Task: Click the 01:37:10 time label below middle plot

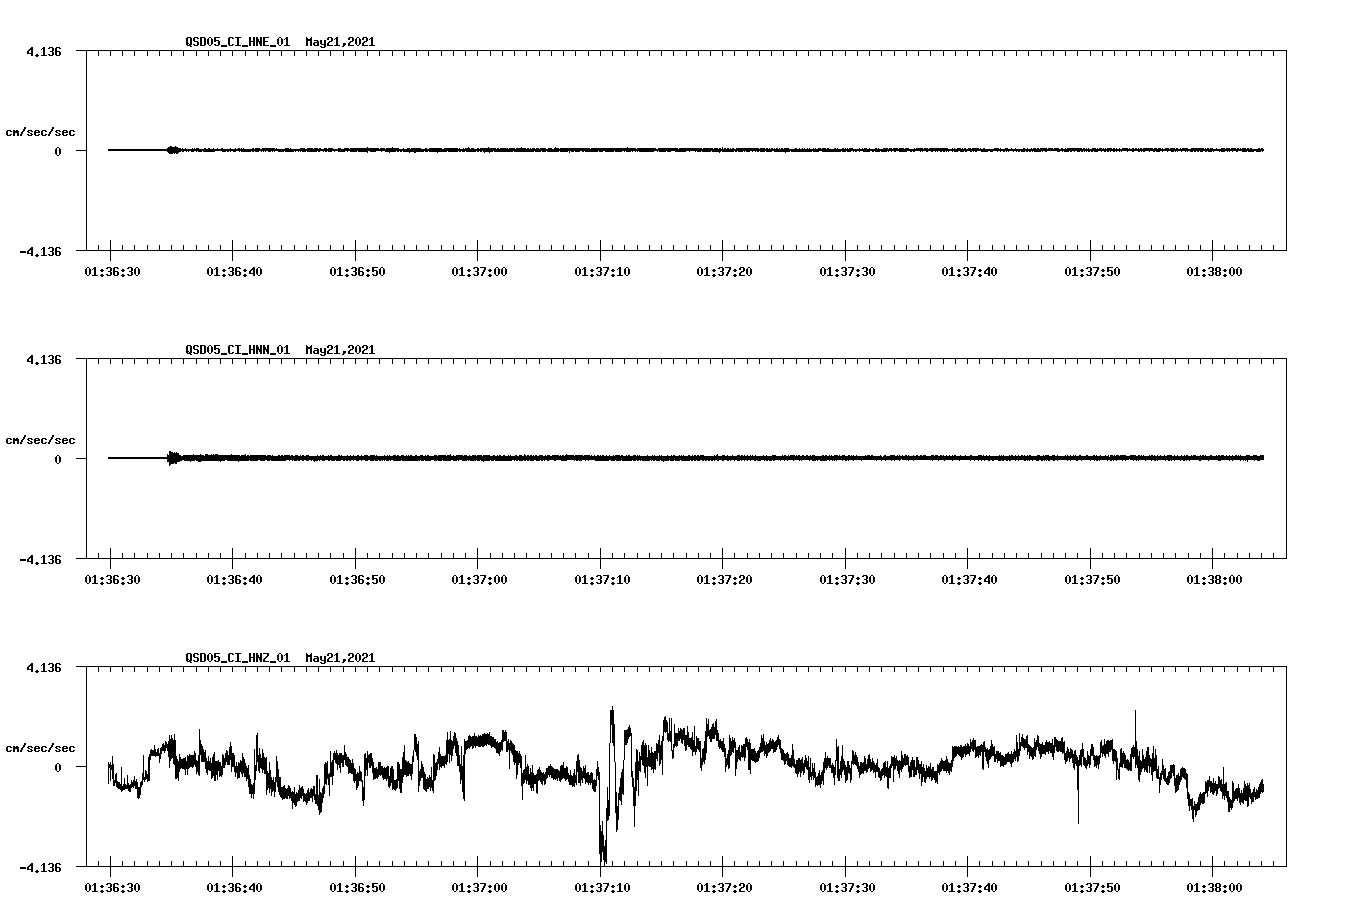Action: pyautogui.click(x=599, y=577)
